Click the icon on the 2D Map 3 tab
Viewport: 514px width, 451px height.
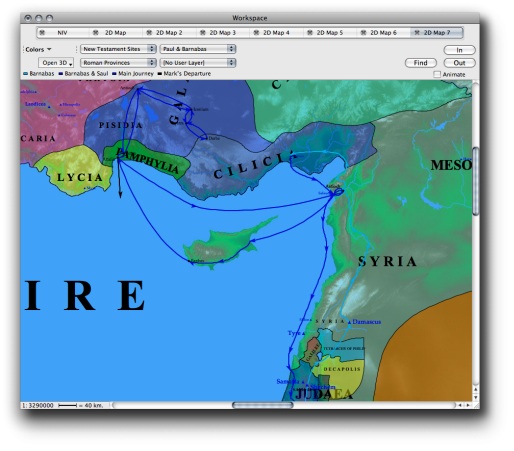tap(203, 33)
